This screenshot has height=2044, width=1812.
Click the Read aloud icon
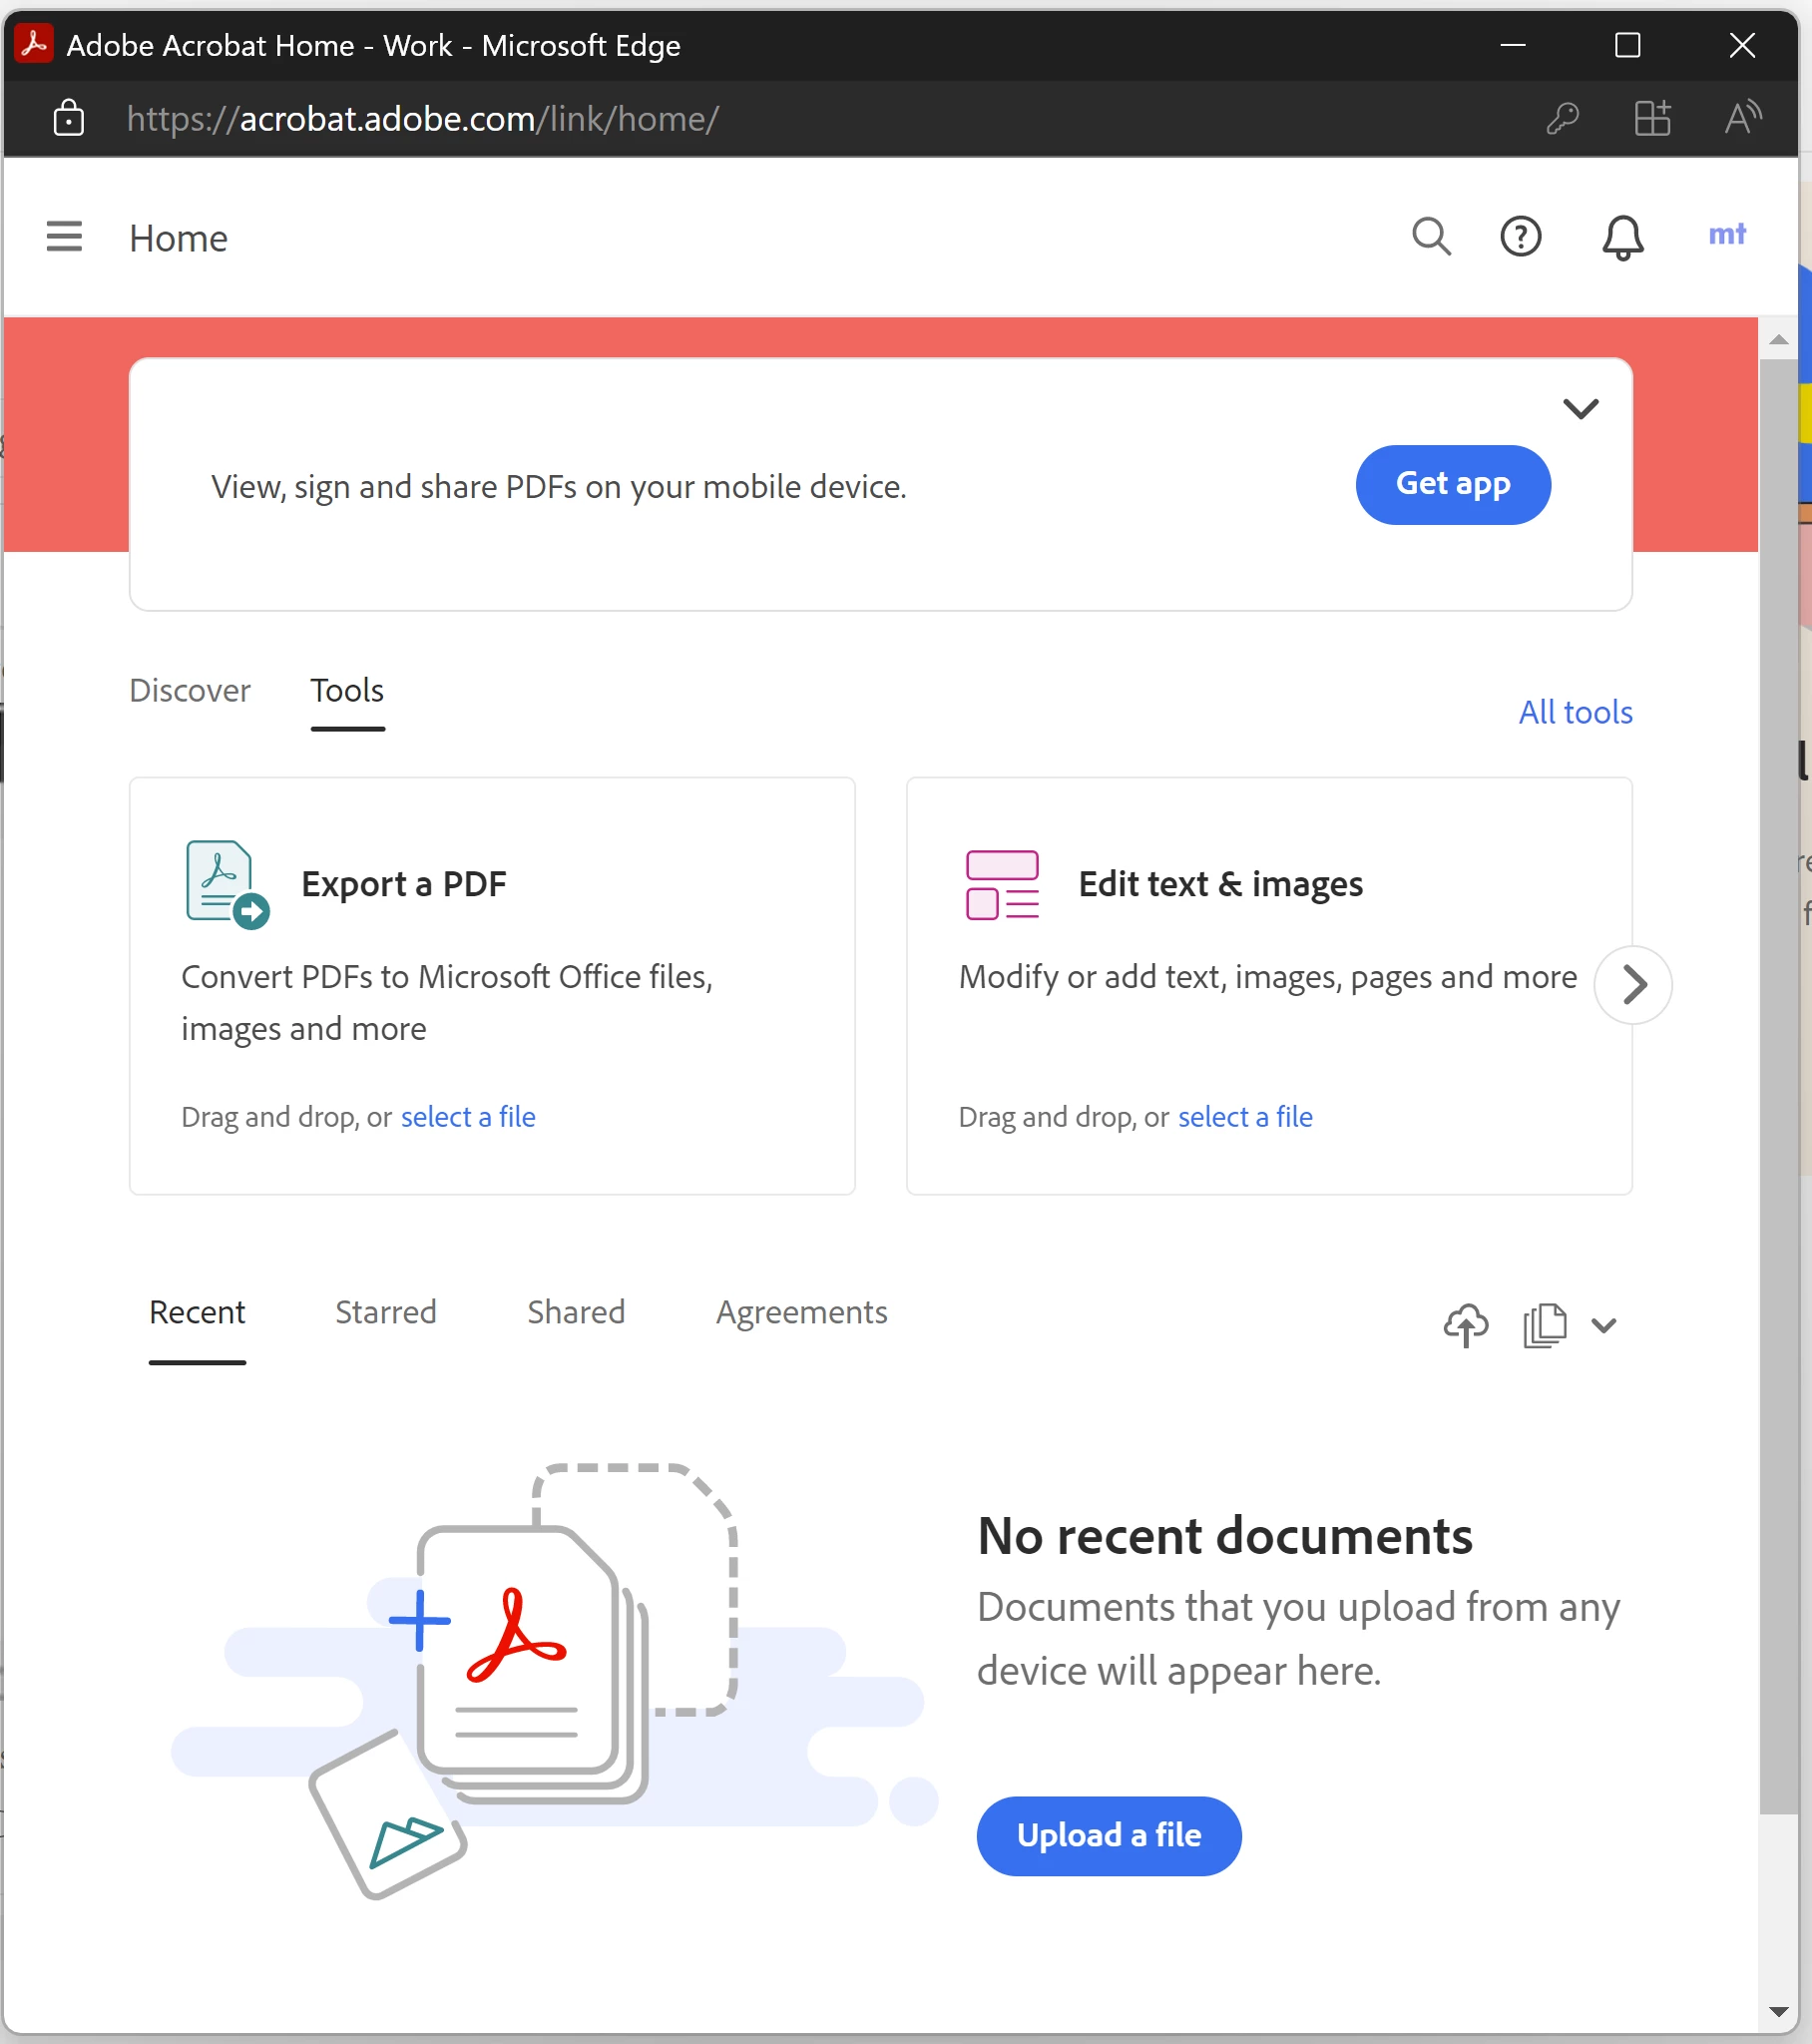(x=1743, y=118)
